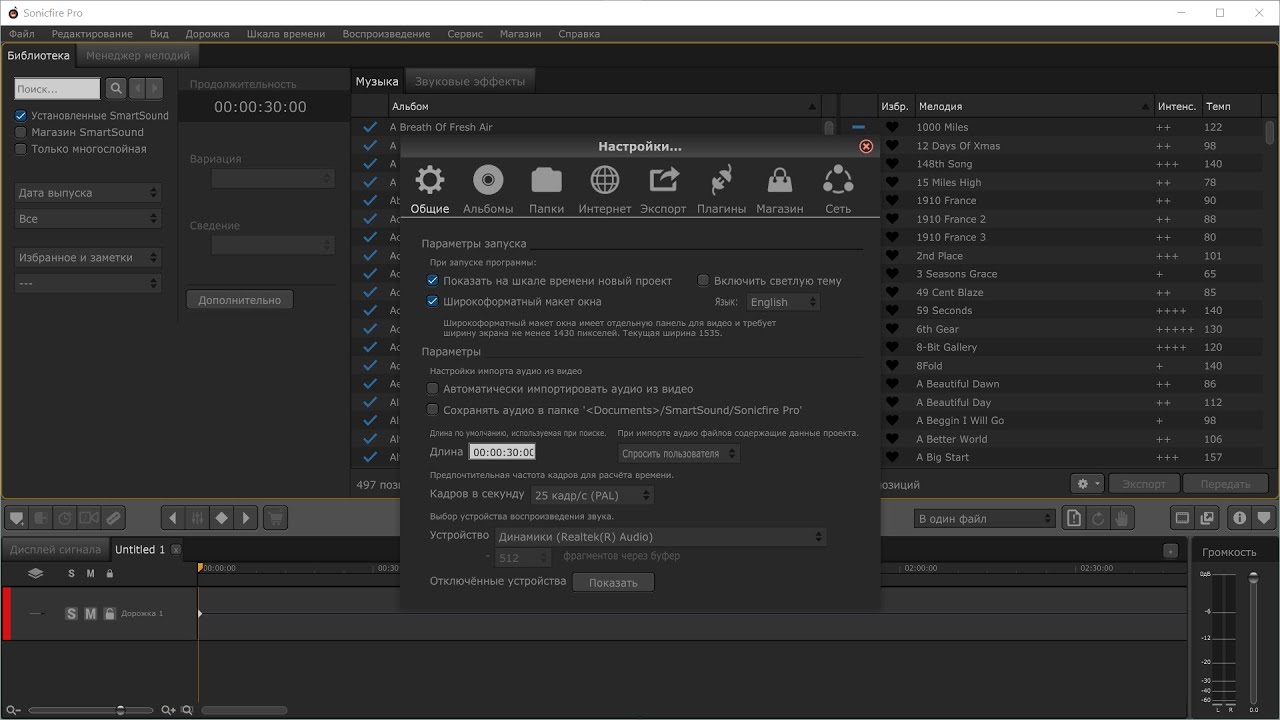Viewport: 1280px width, 720px height.
Task: Click the zoom in magnifier on timeline
Action: (x=168, y=710)
